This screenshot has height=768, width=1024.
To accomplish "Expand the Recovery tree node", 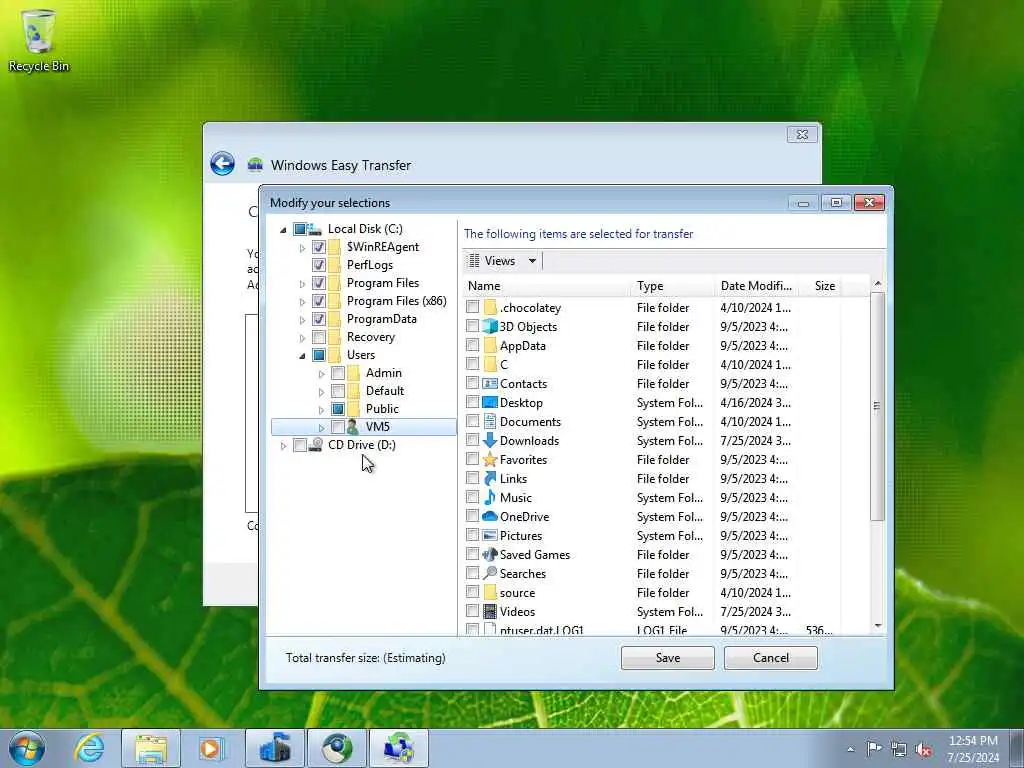I will [302, 338].
